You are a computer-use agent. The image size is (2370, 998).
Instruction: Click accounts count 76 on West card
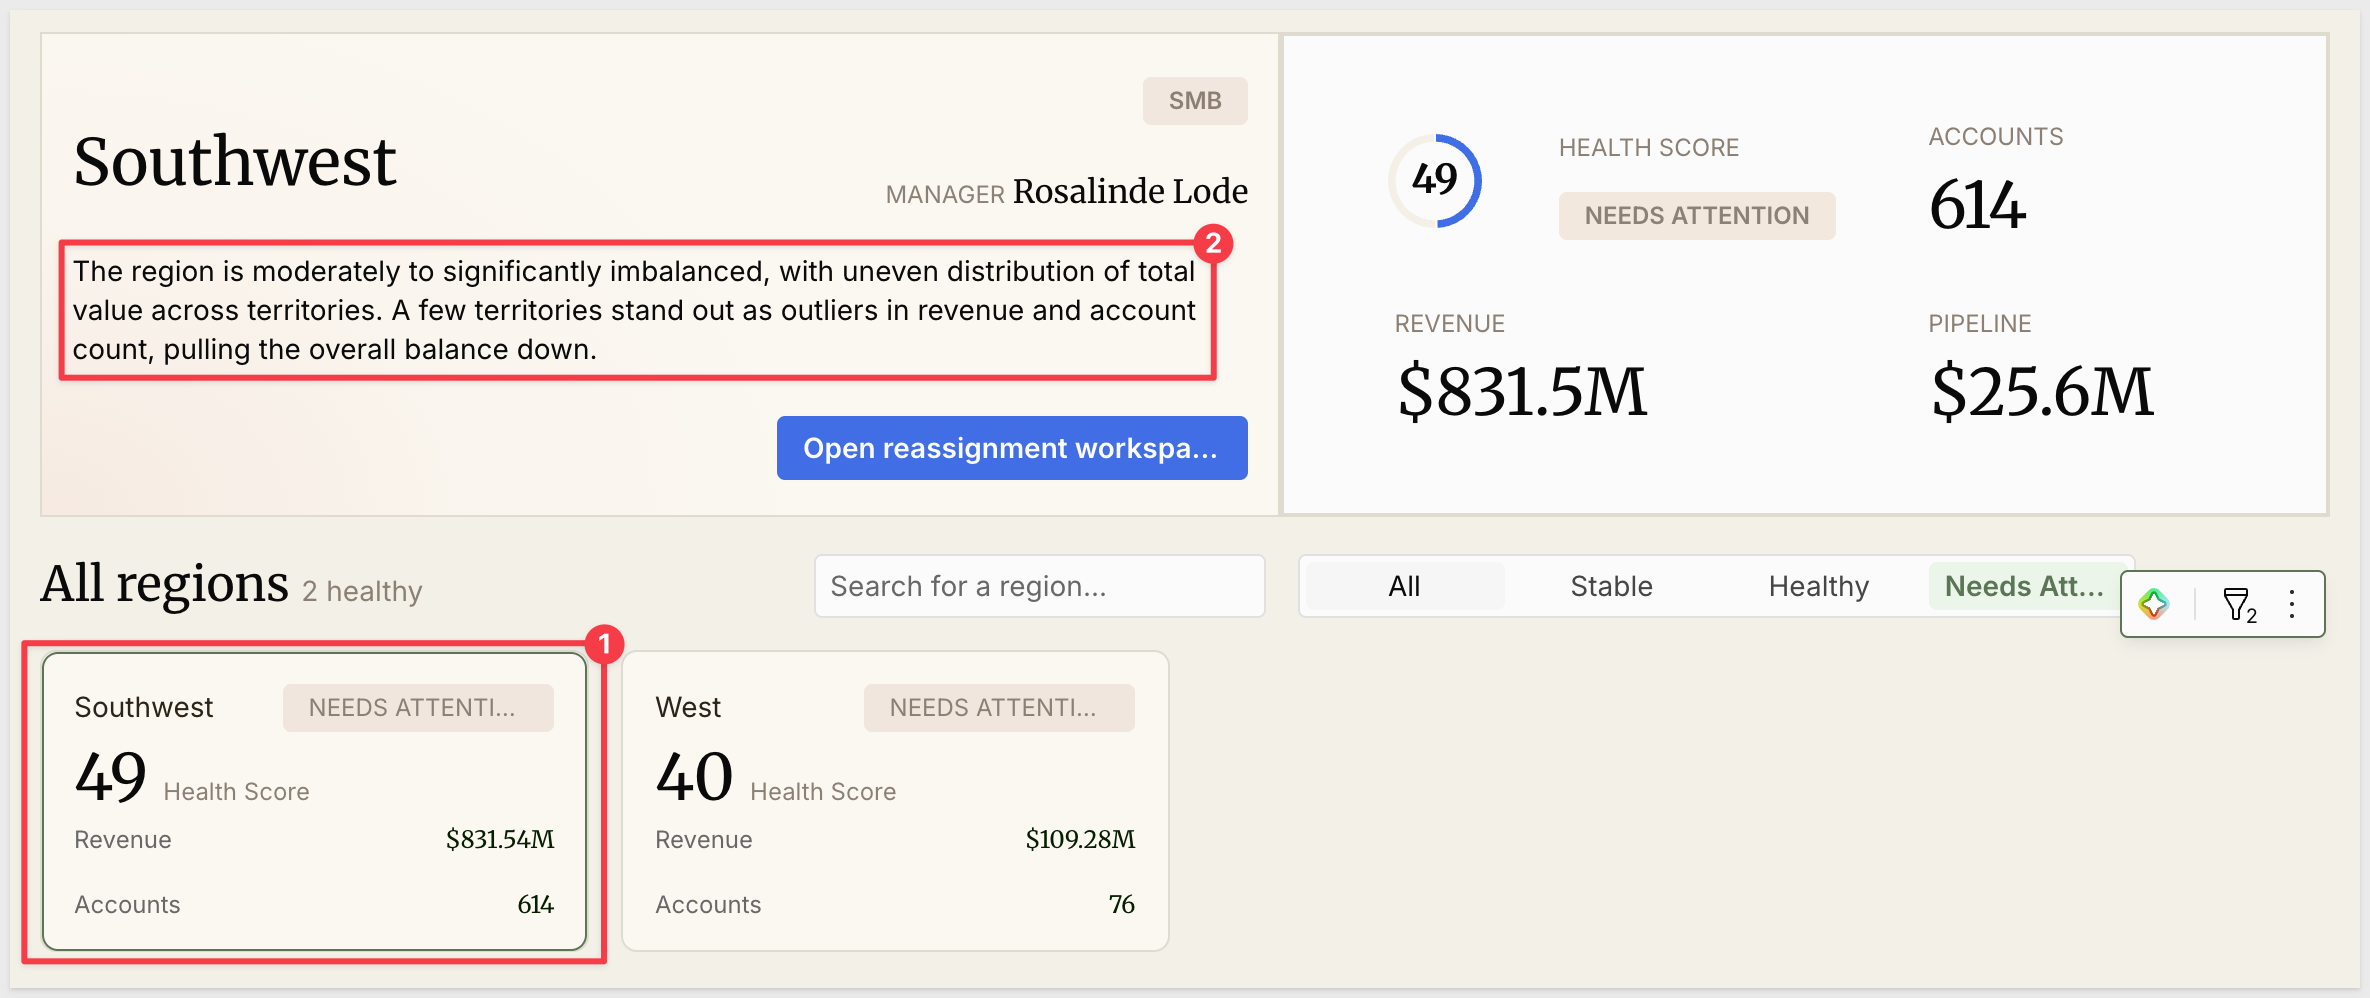click(1122, 904)
